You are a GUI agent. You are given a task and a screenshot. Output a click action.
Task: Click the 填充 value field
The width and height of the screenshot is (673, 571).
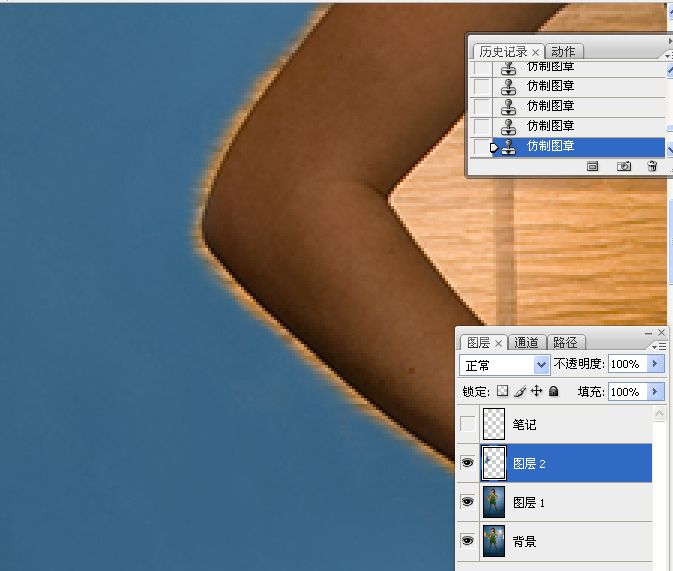pos(627,392)
